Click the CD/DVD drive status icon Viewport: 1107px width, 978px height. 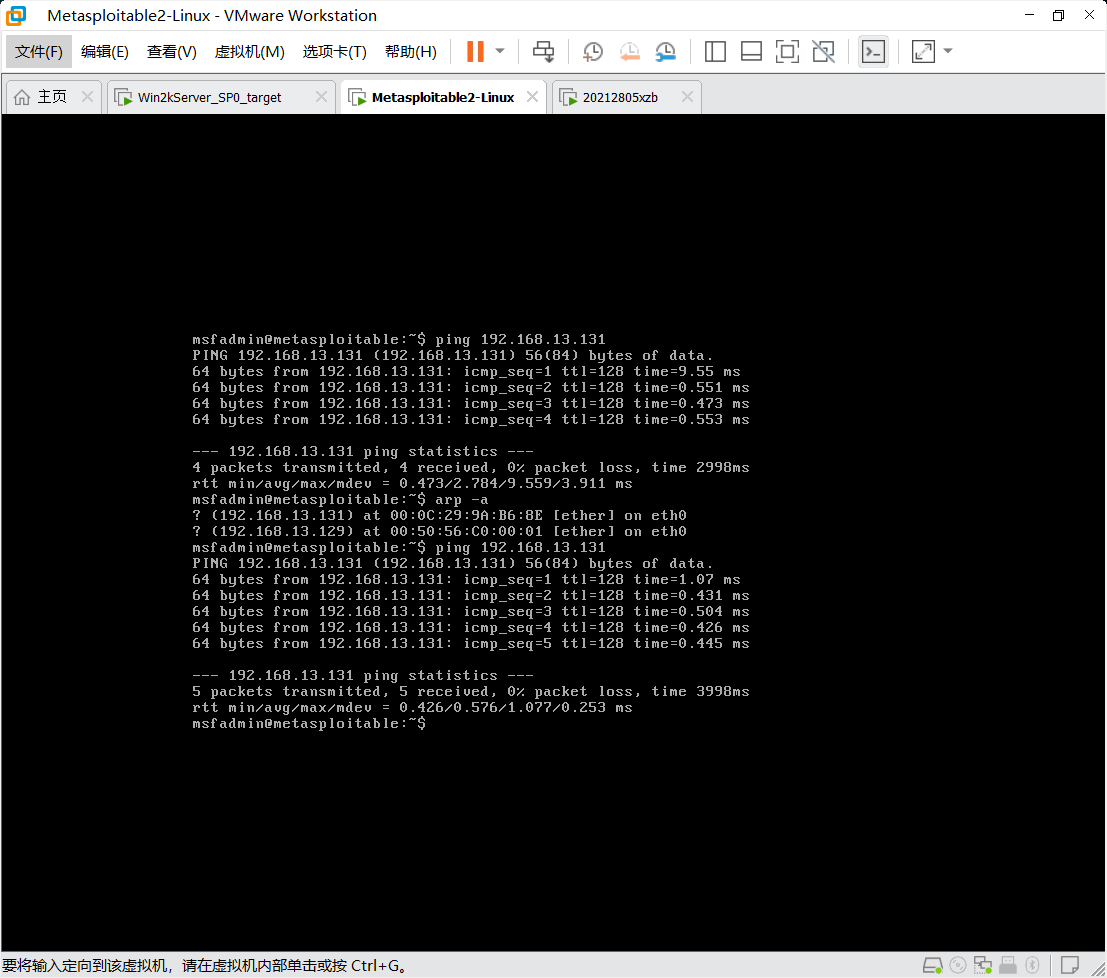point(958,965)
